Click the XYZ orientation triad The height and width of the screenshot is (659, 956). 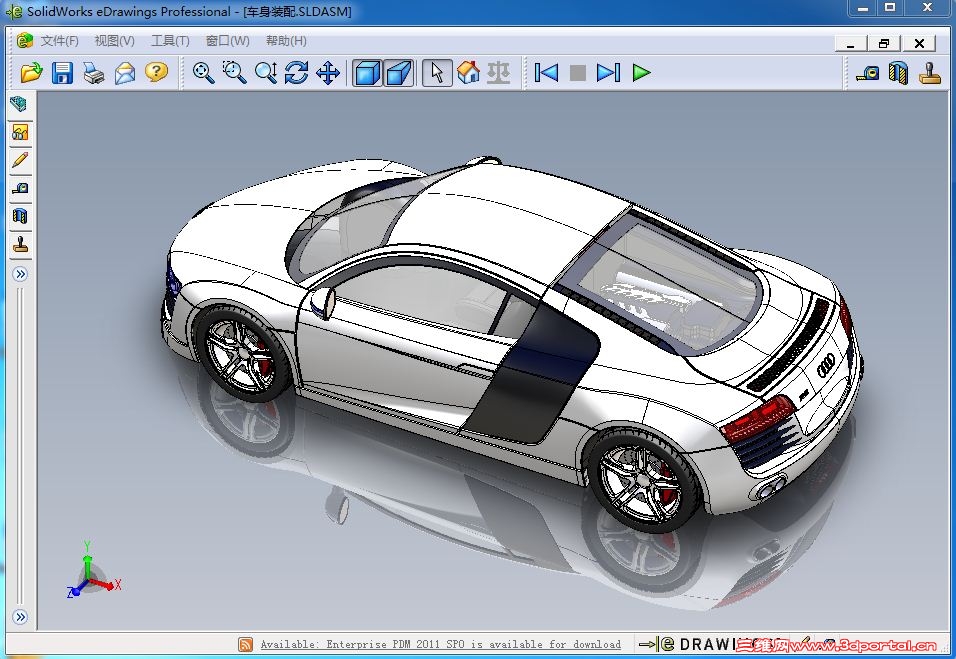coord(93,571)
